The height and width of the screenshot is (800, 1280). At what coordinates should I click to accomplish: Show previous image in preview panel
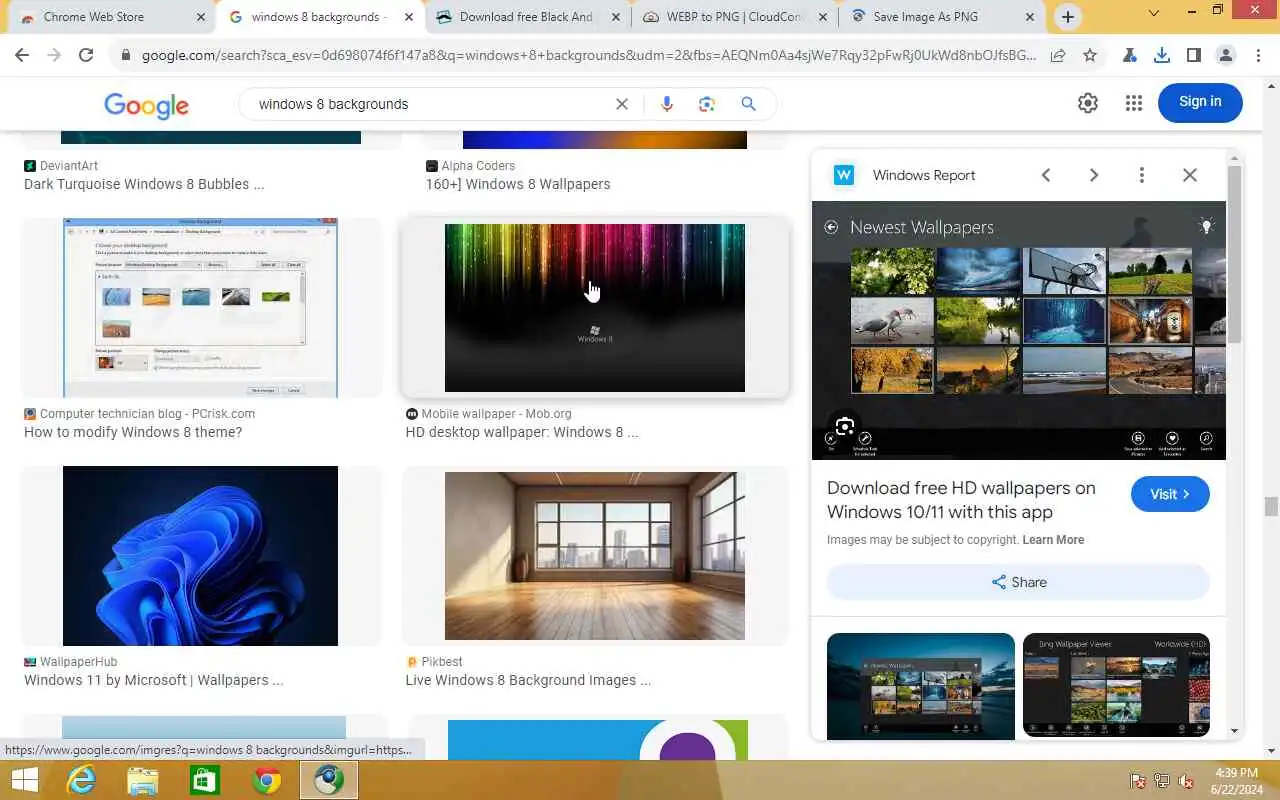coord(1046,175)
